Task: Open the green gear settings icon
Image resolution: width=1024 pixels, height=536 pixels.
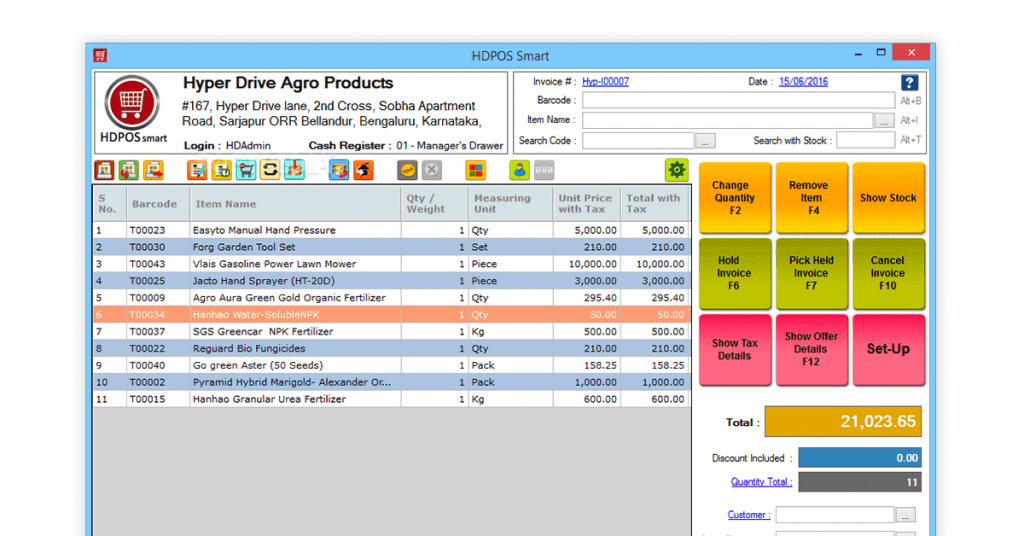Action: (677, 170)
